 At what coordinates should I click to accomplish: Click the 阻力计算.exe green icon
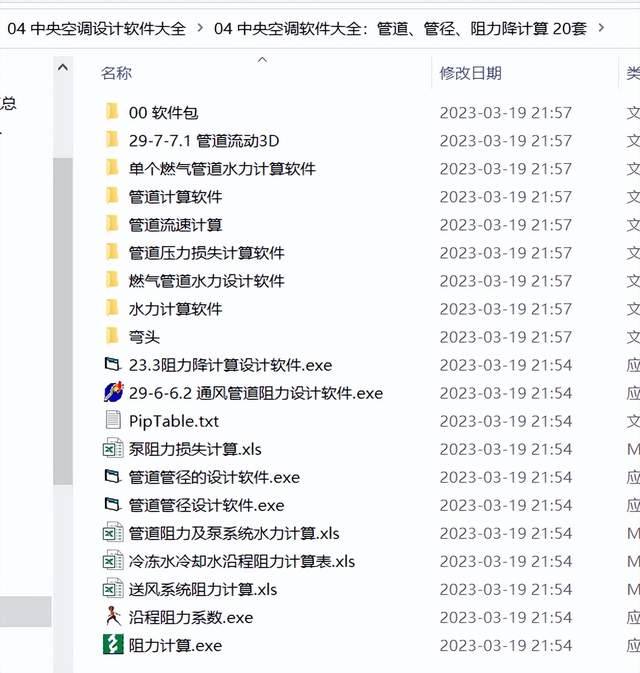click(113, 644)
